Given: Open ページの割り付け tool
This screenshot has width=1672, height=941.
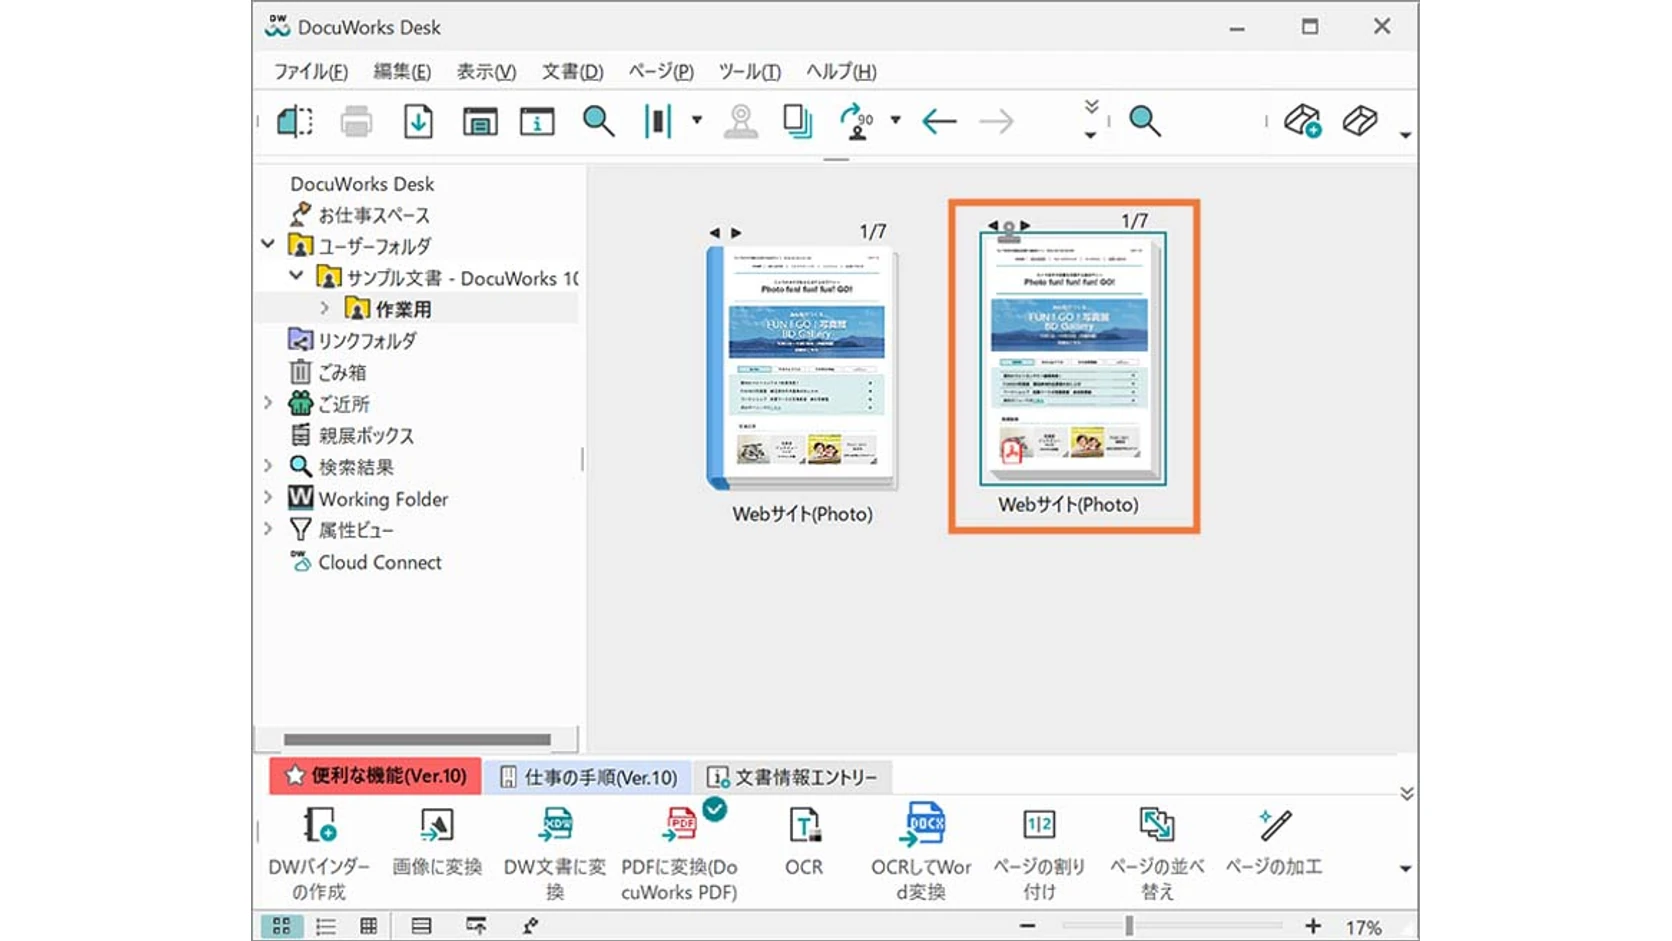Looking at the screenshot, I should tap(1039, 853).
